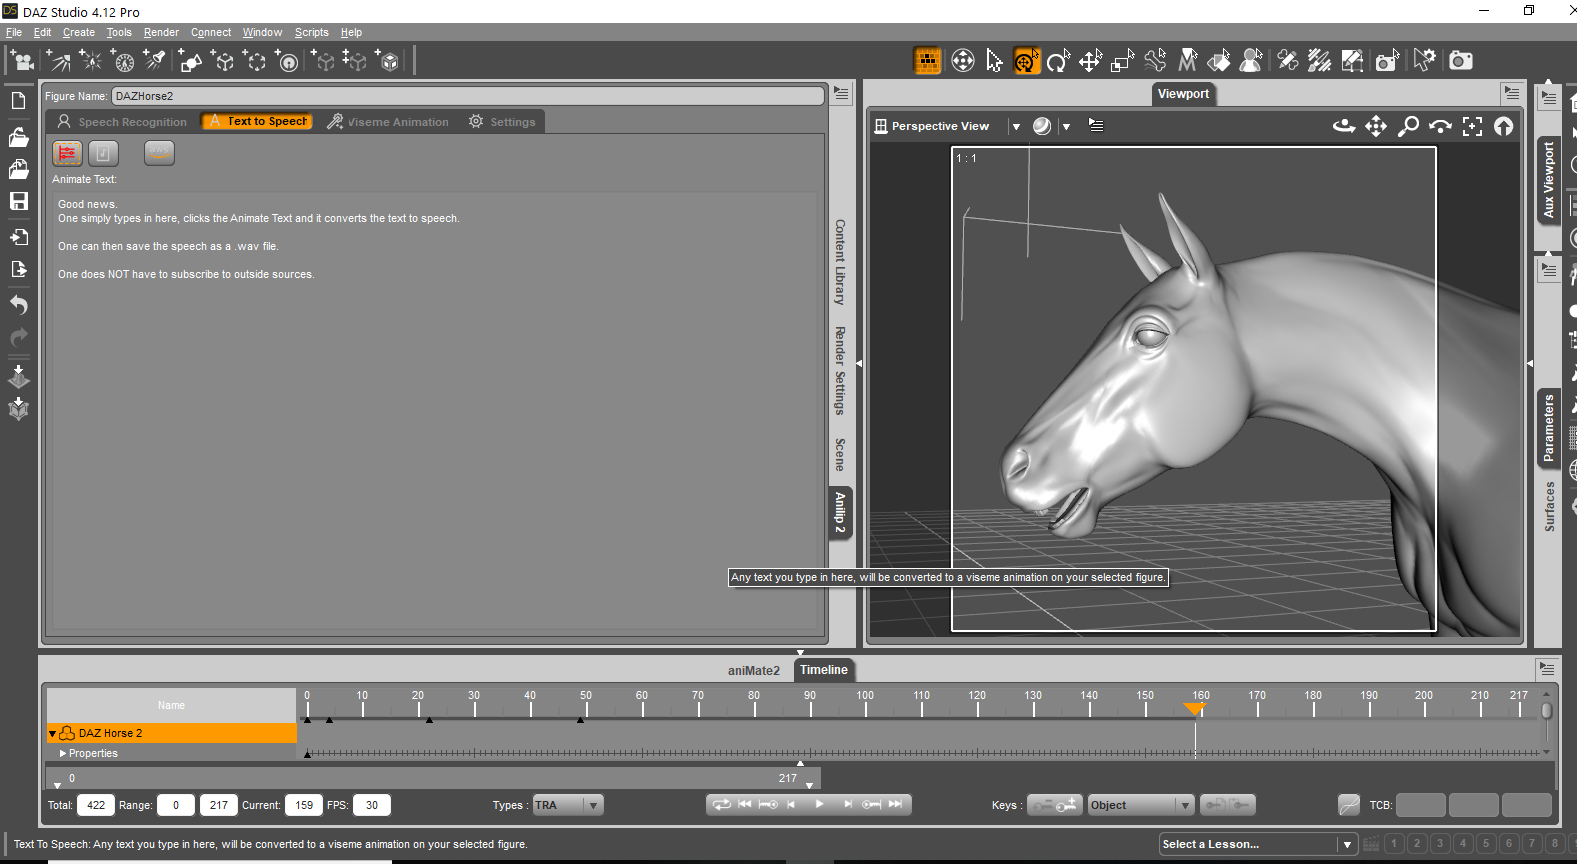Open the Window menu
The width and height of the screenshot is (1577, 864).
tap(262, 32)
